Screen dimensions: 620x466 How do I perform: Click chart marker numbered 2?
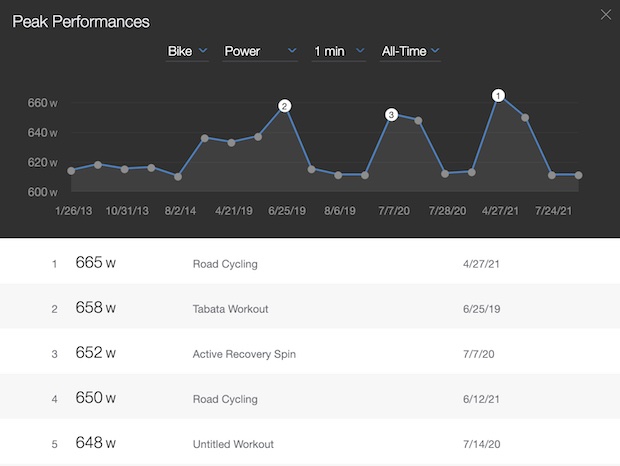285,106
